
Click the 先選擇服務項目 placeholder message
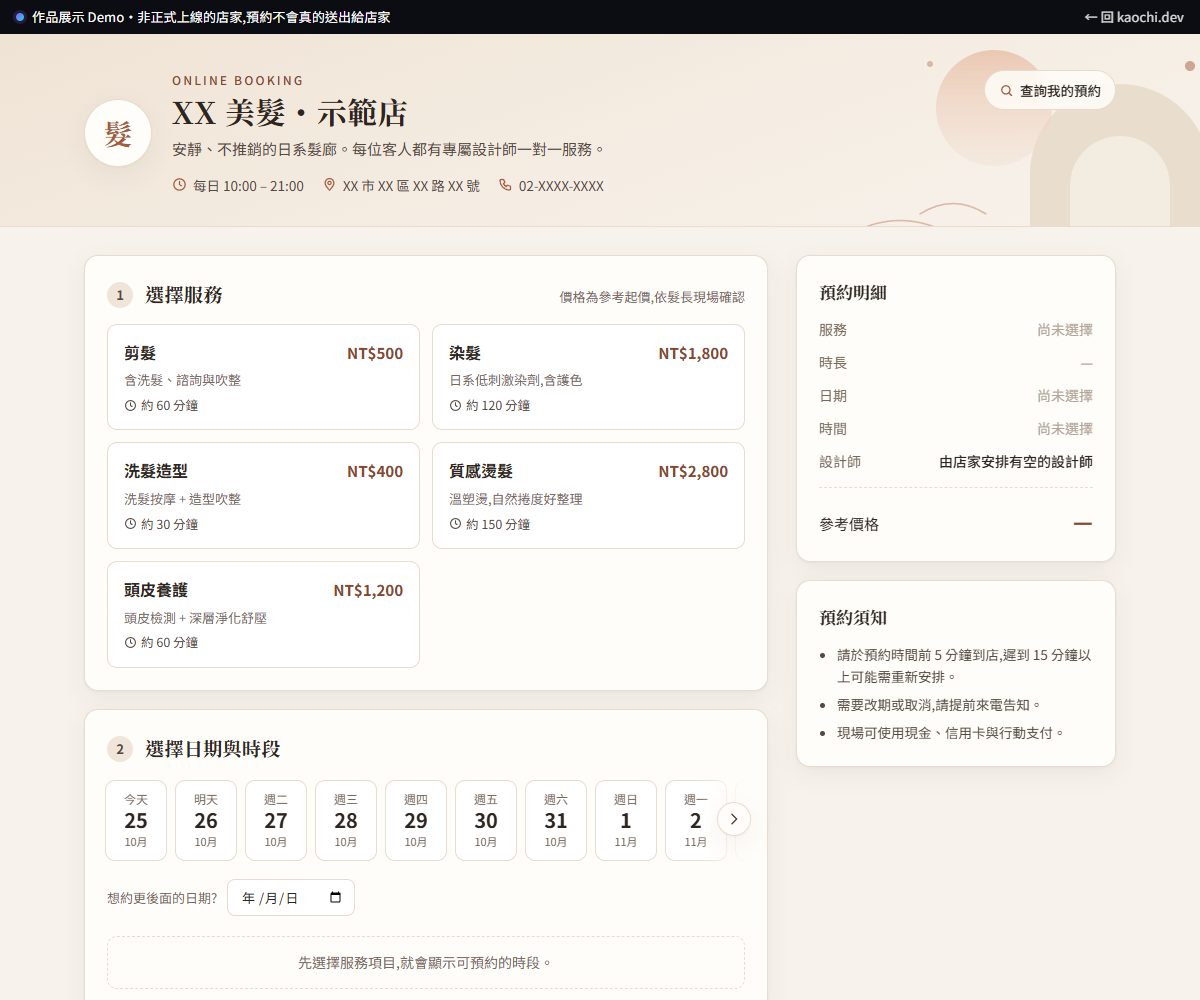click(x=426, y=962)
